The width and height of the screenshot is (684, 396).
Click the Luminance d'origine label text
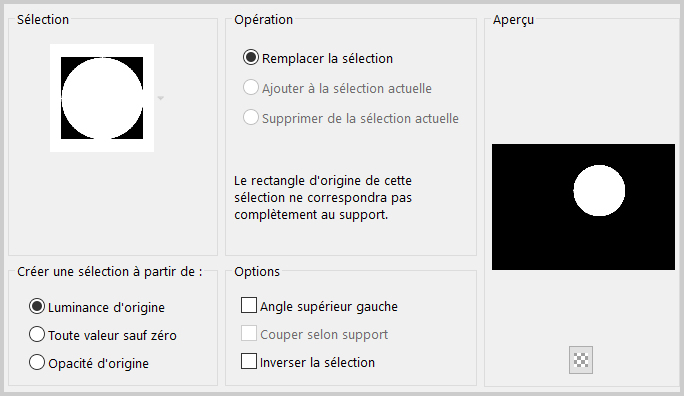pyautogui.click(x=106, y=307)
